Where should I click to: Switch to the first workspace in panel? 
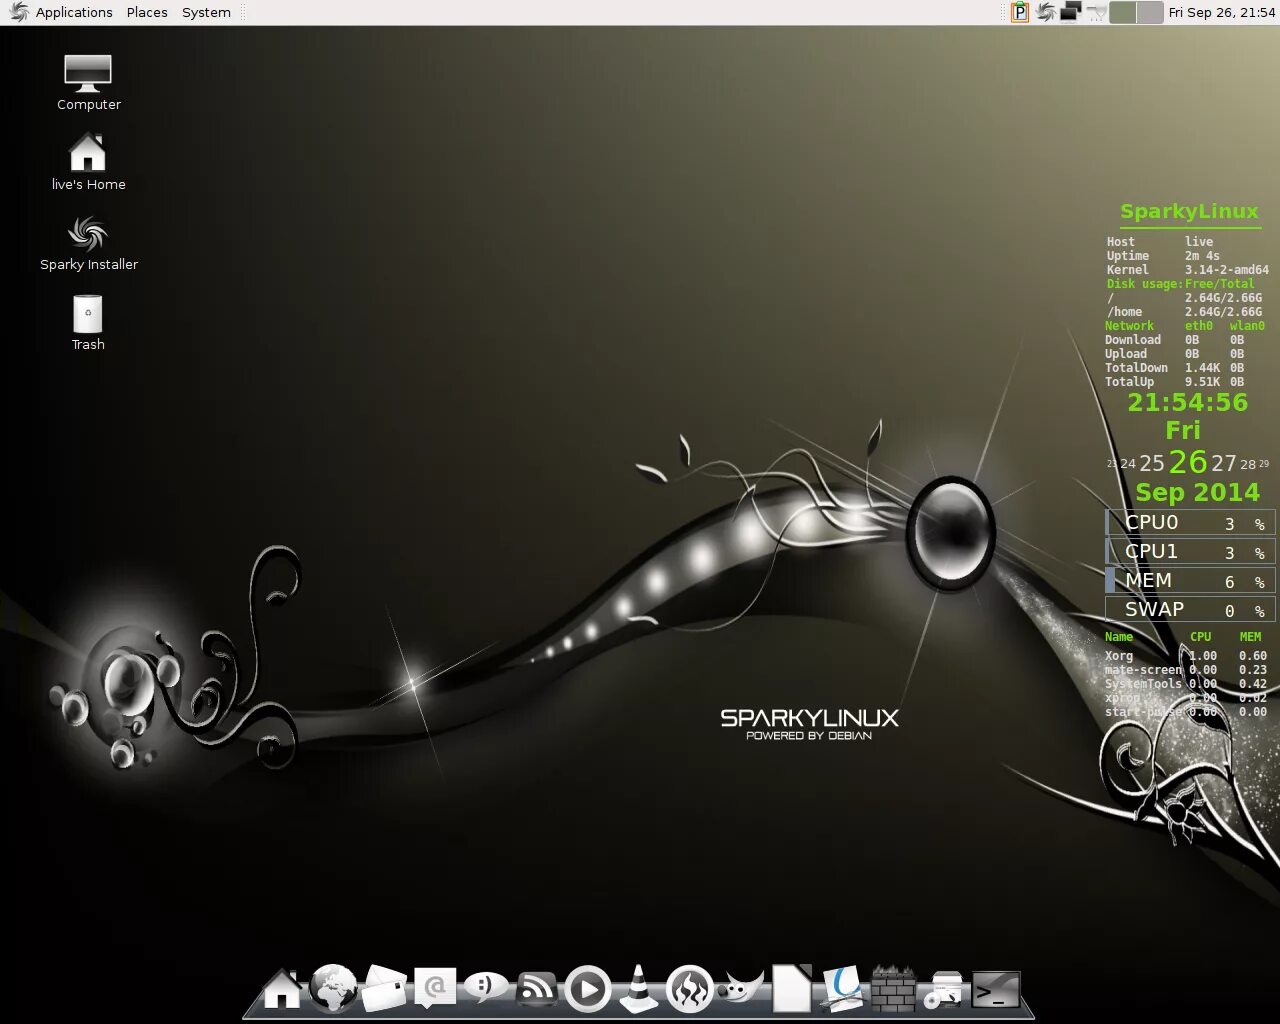[1123, 12]
